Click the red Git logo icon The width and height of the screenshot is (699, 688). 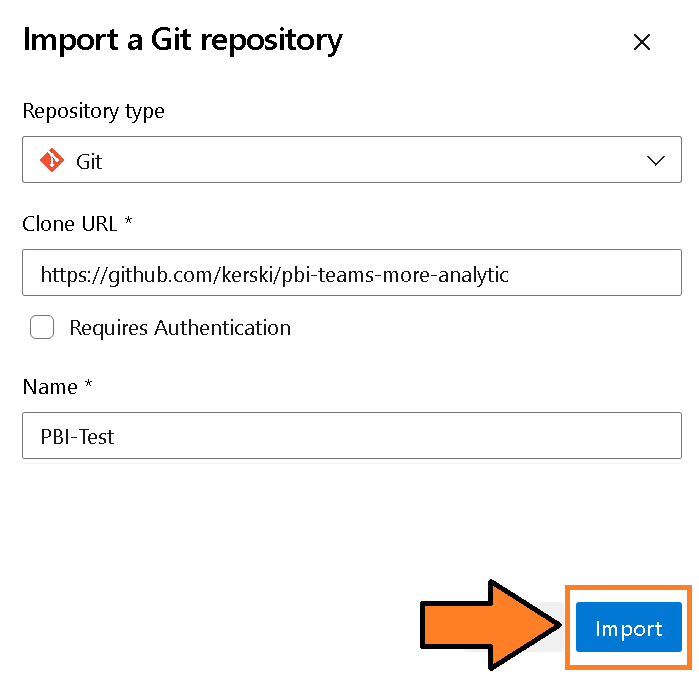tap(51, 160)
